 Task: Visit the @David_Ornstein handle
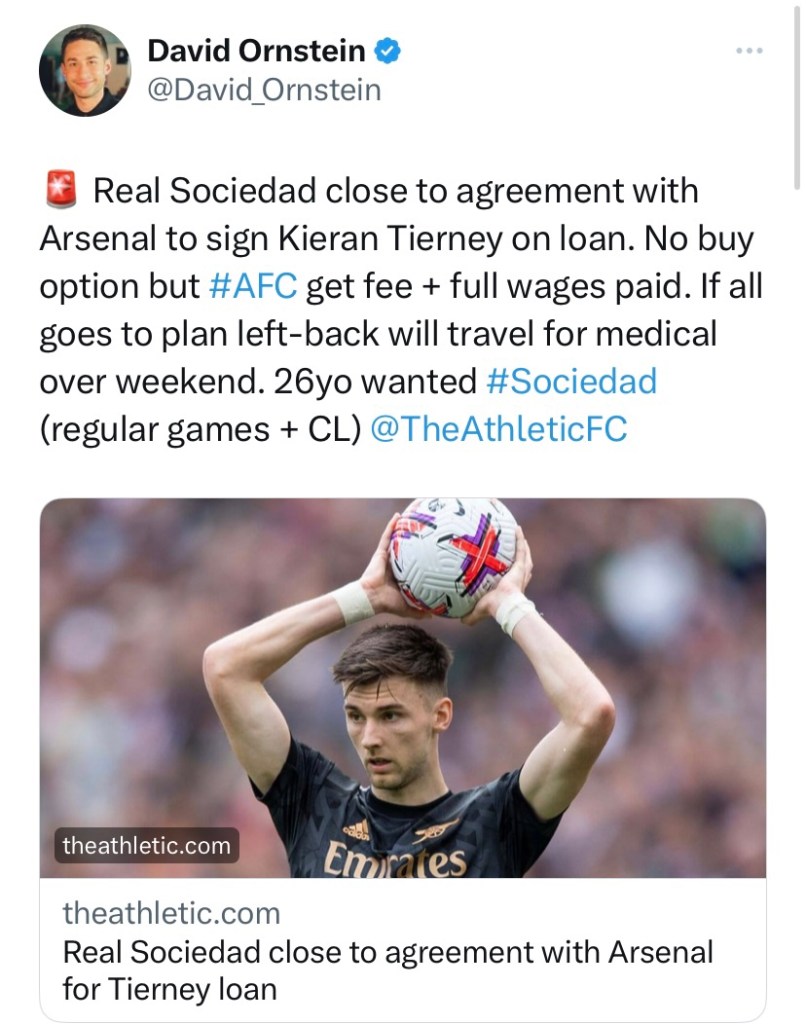click(x=264, y=90)
